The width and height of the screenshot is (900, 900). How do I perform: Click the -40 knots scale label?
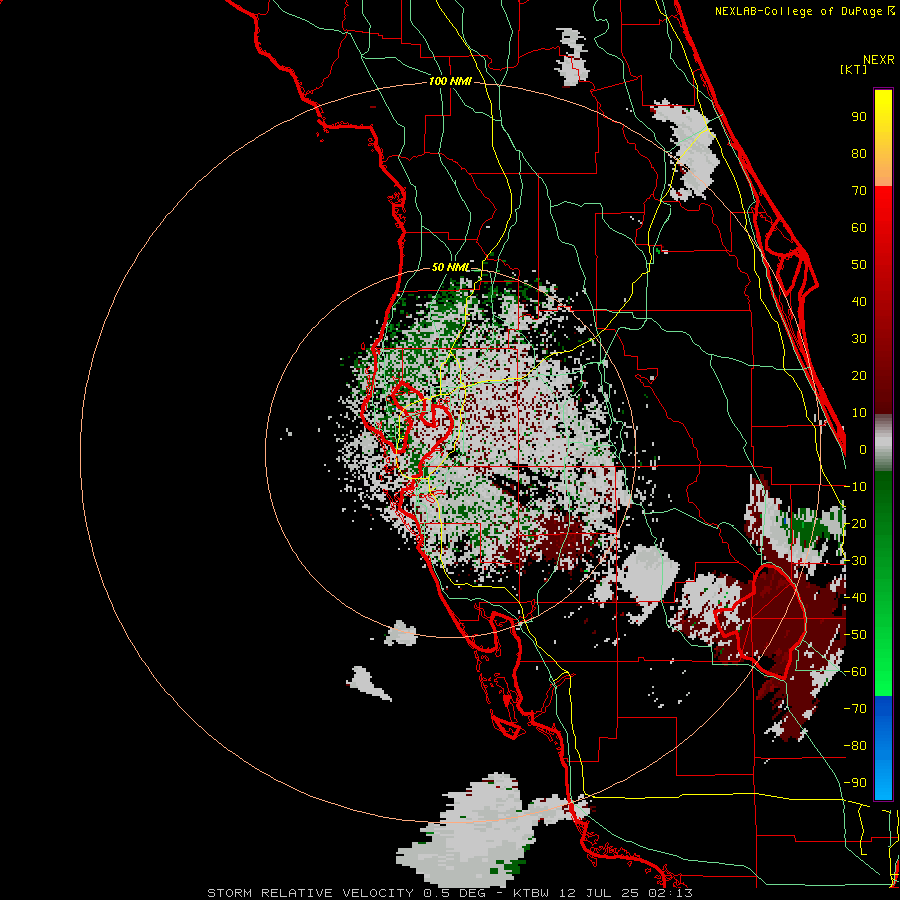coord(855,598)
